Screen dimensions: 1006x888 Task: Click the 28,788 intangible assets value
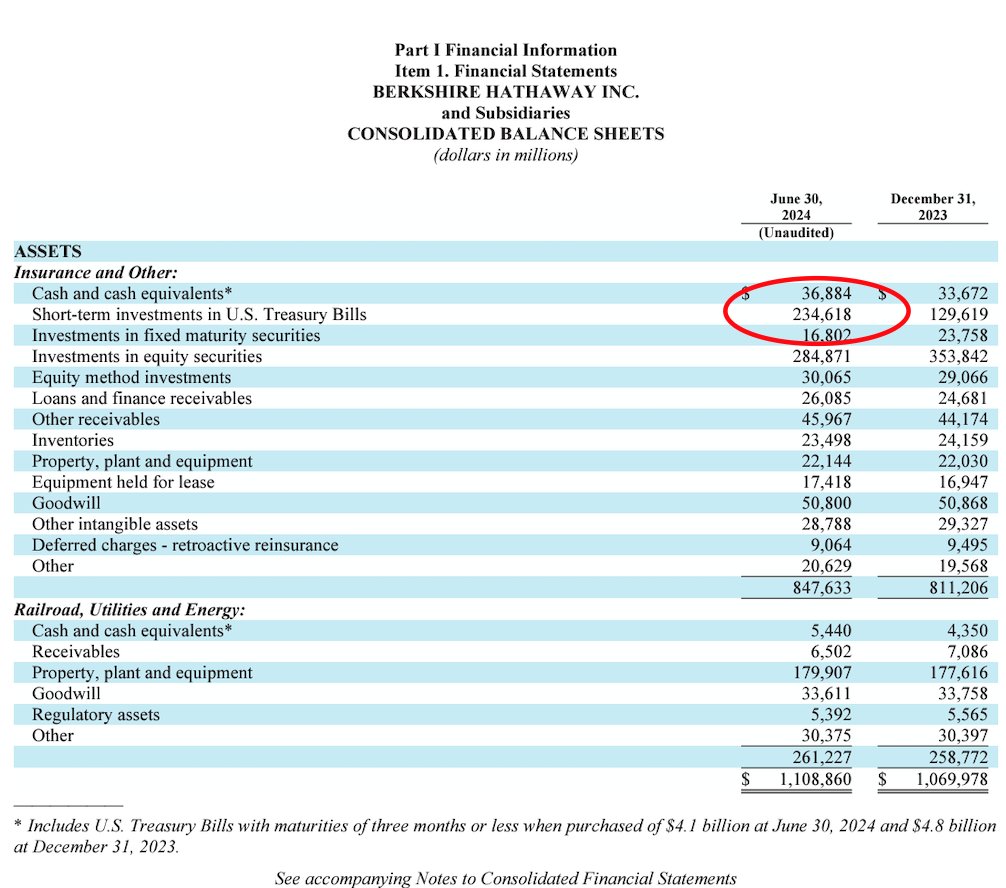[x=826, y=524]
